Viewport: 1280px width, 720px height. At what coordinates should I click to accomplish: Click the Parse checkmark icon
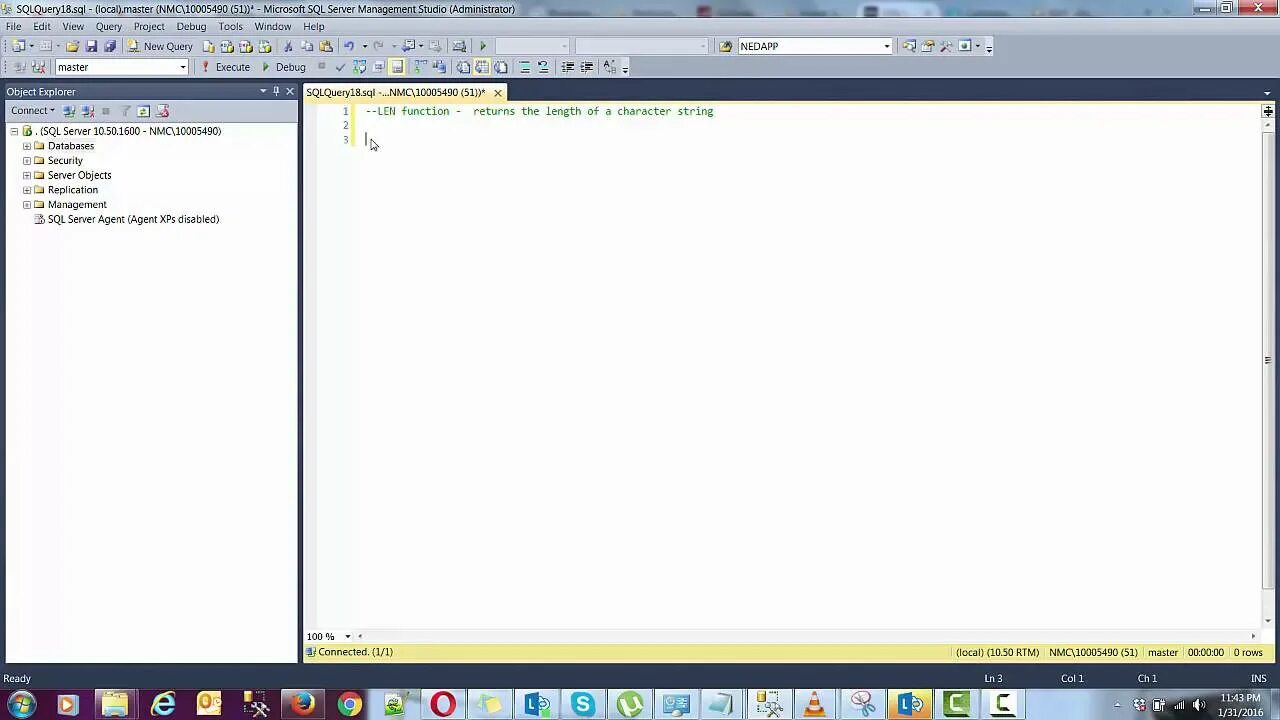coord(340,67)
